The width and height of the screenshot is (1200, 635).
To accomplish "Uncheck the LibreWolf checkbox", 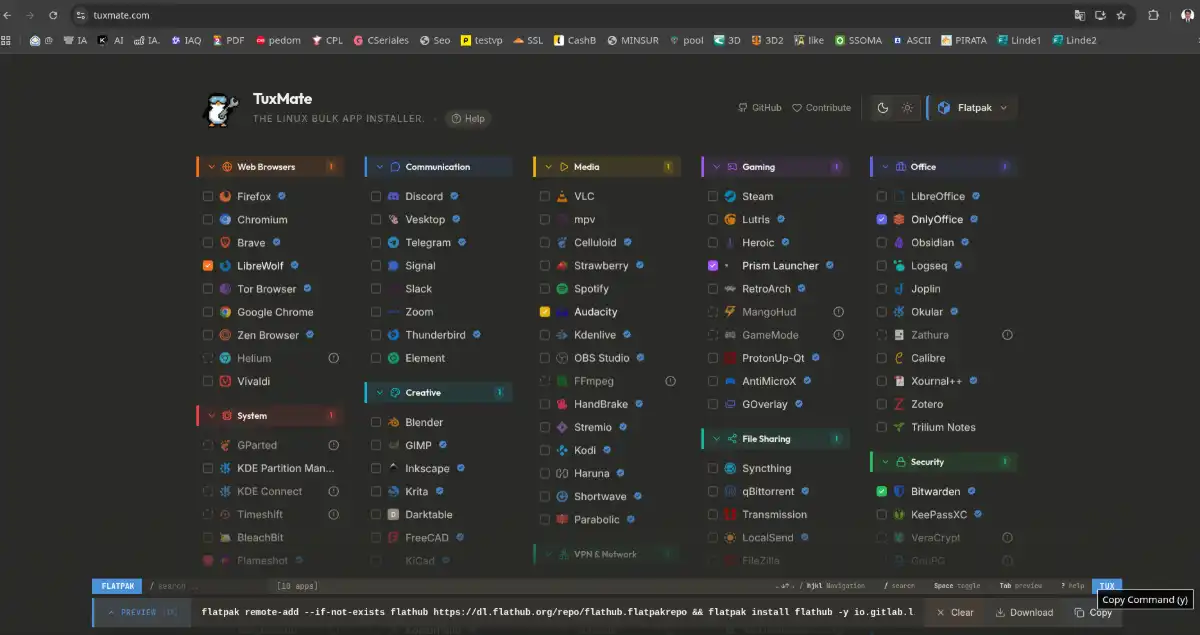I will click(x=208, y=266).
